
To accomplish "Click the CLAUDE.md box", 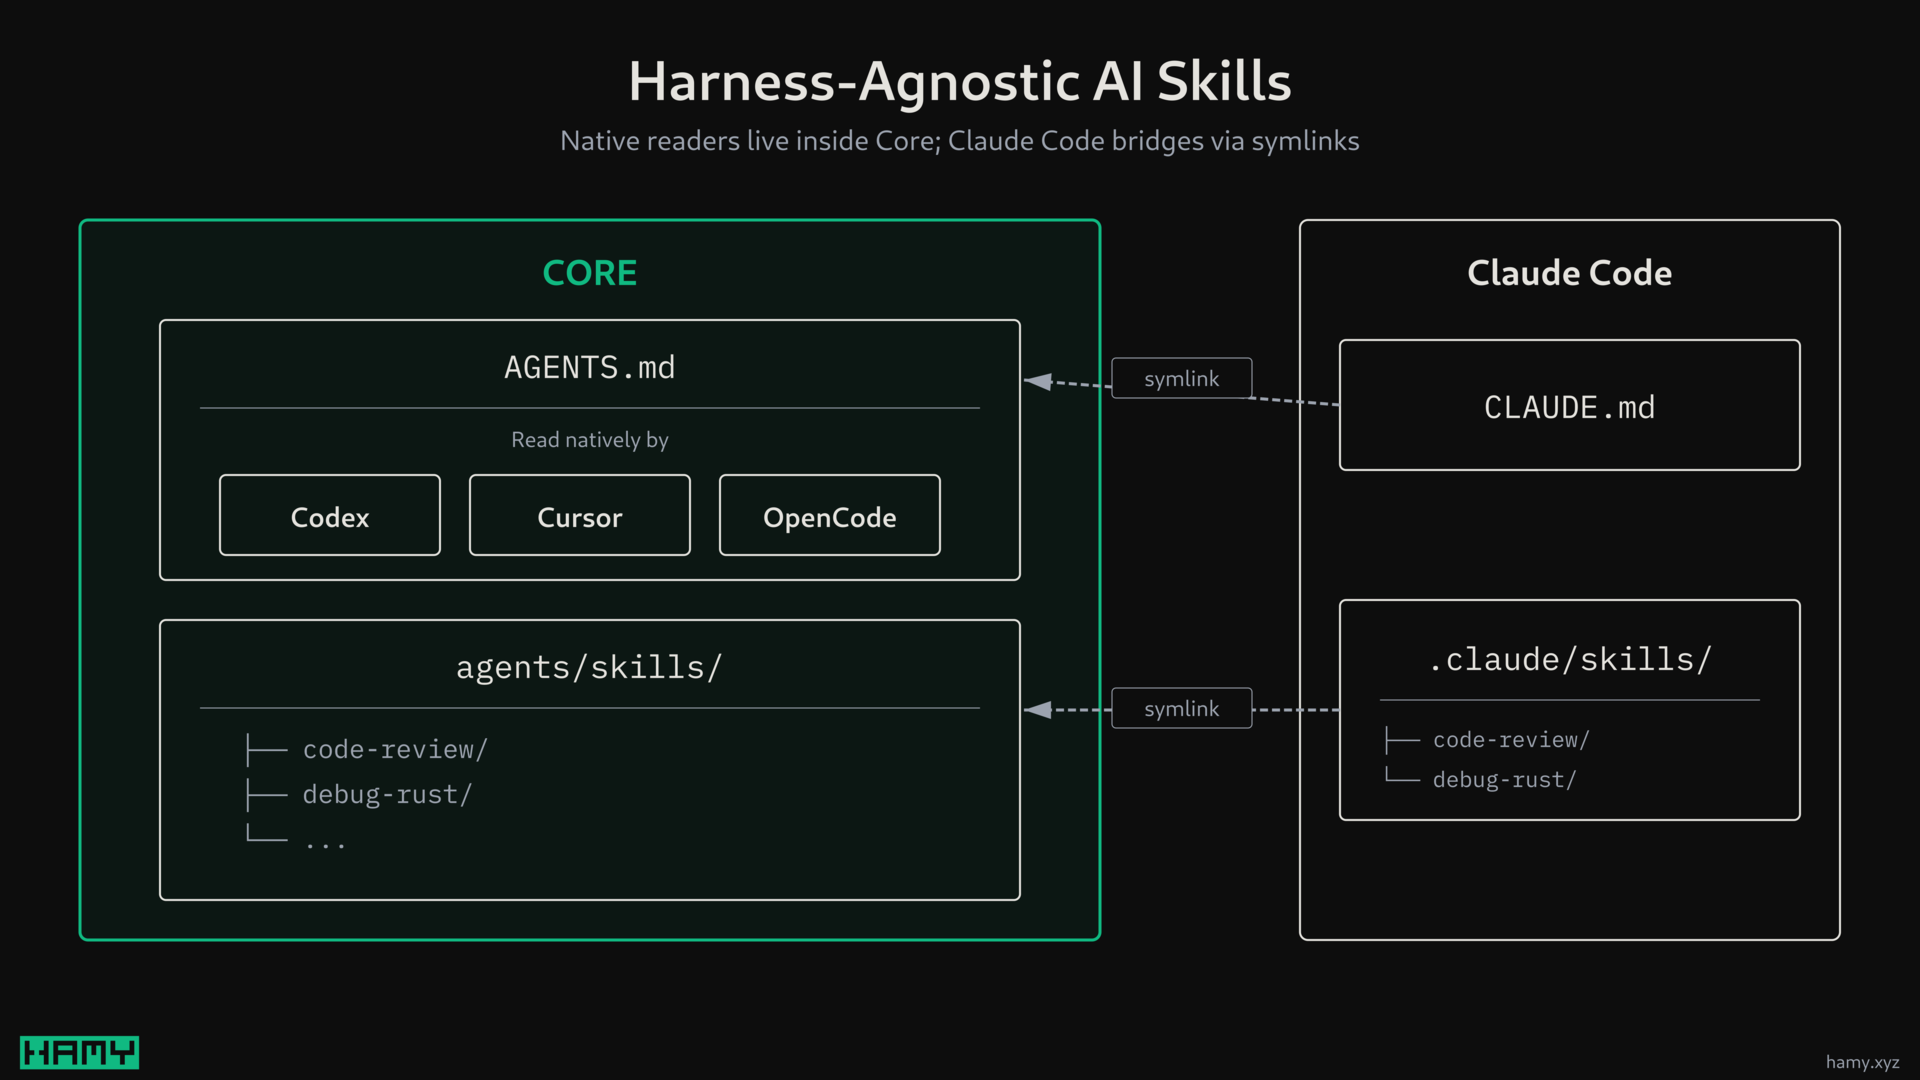I will point(1570,405).
